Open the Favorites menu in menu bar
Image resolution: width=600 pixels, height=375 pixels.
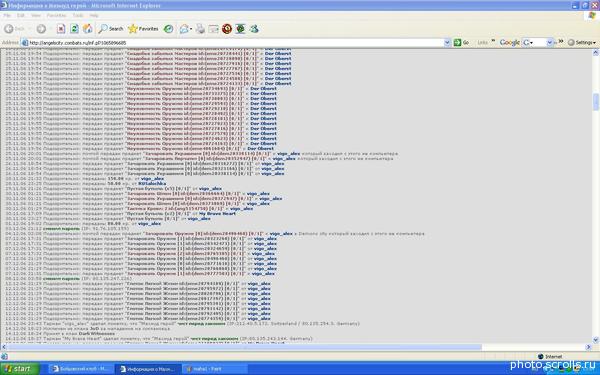tap(56, 15)
